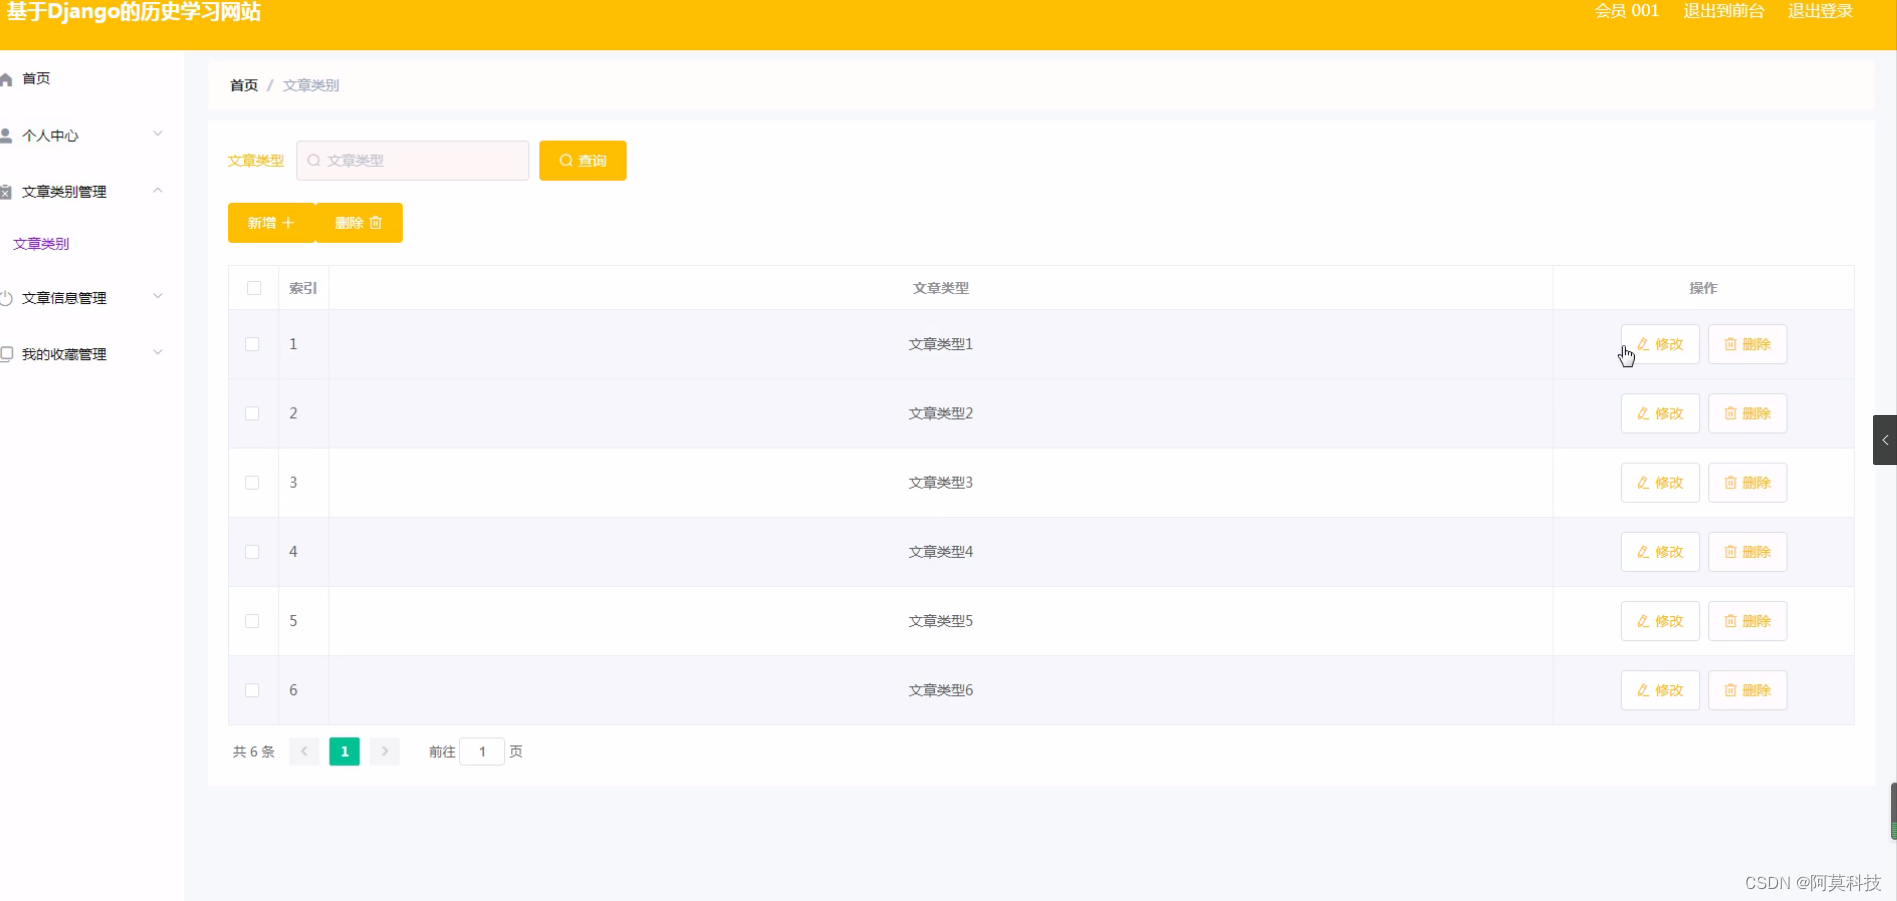The image size is (1897, 901).
Task: Click the 操作 column header
Action: pos(1703,288)
